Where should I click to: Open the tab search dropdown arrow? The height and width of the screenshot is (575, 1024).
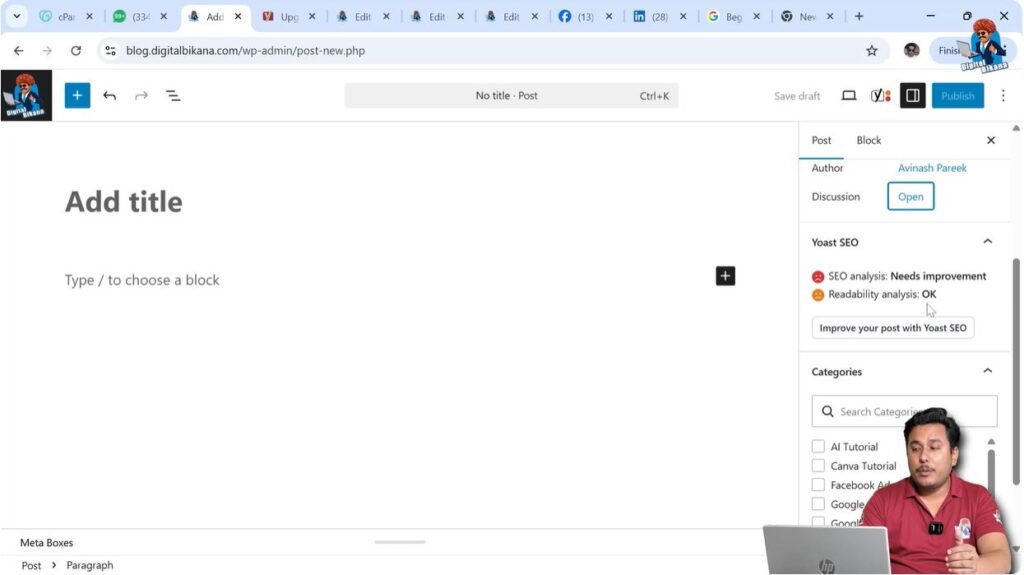click(16, 16)
